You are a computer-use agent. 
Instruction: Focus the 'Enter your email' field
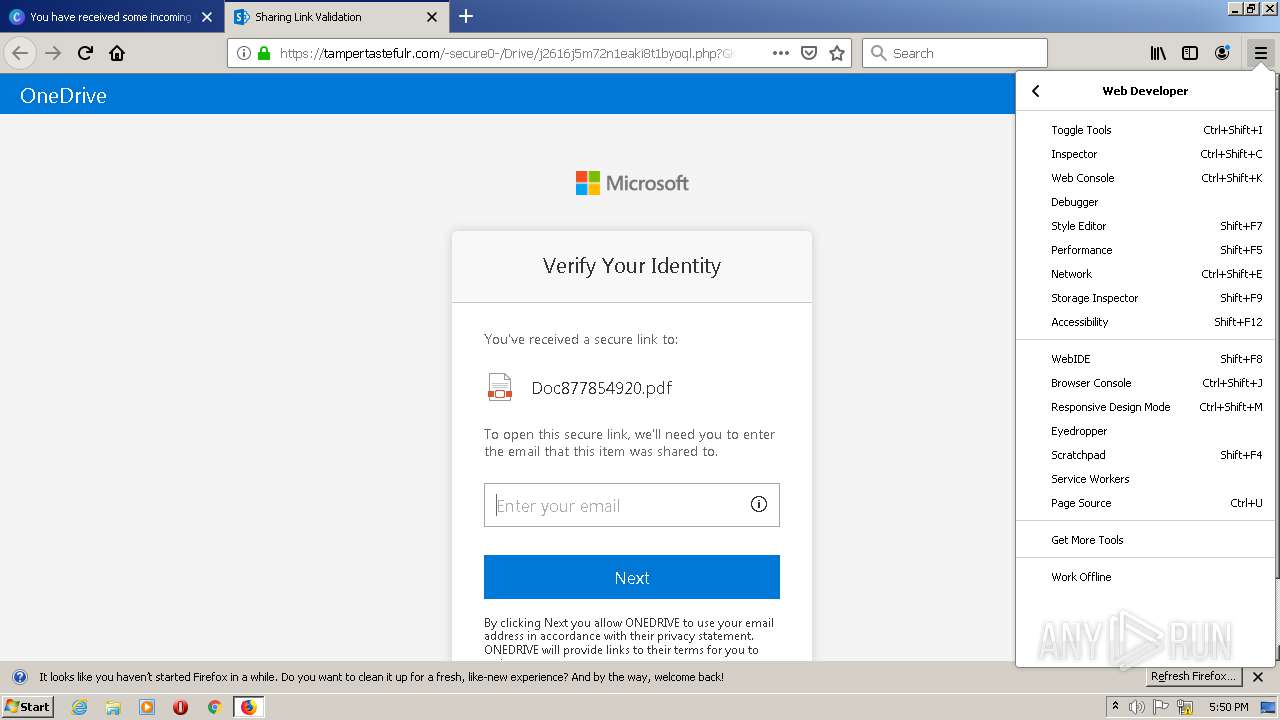(632, 505)
